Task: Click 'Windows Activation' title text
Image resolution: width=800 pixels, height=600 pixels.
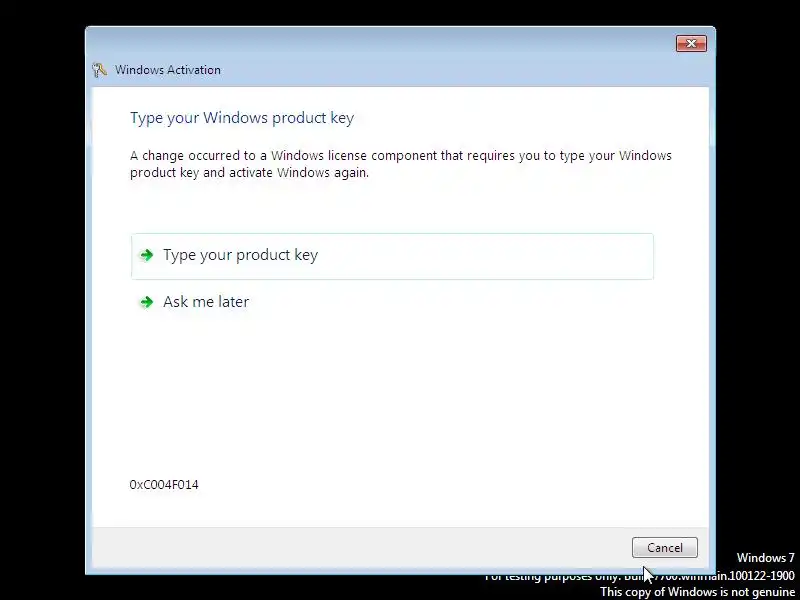Action: tap(167, 70)
